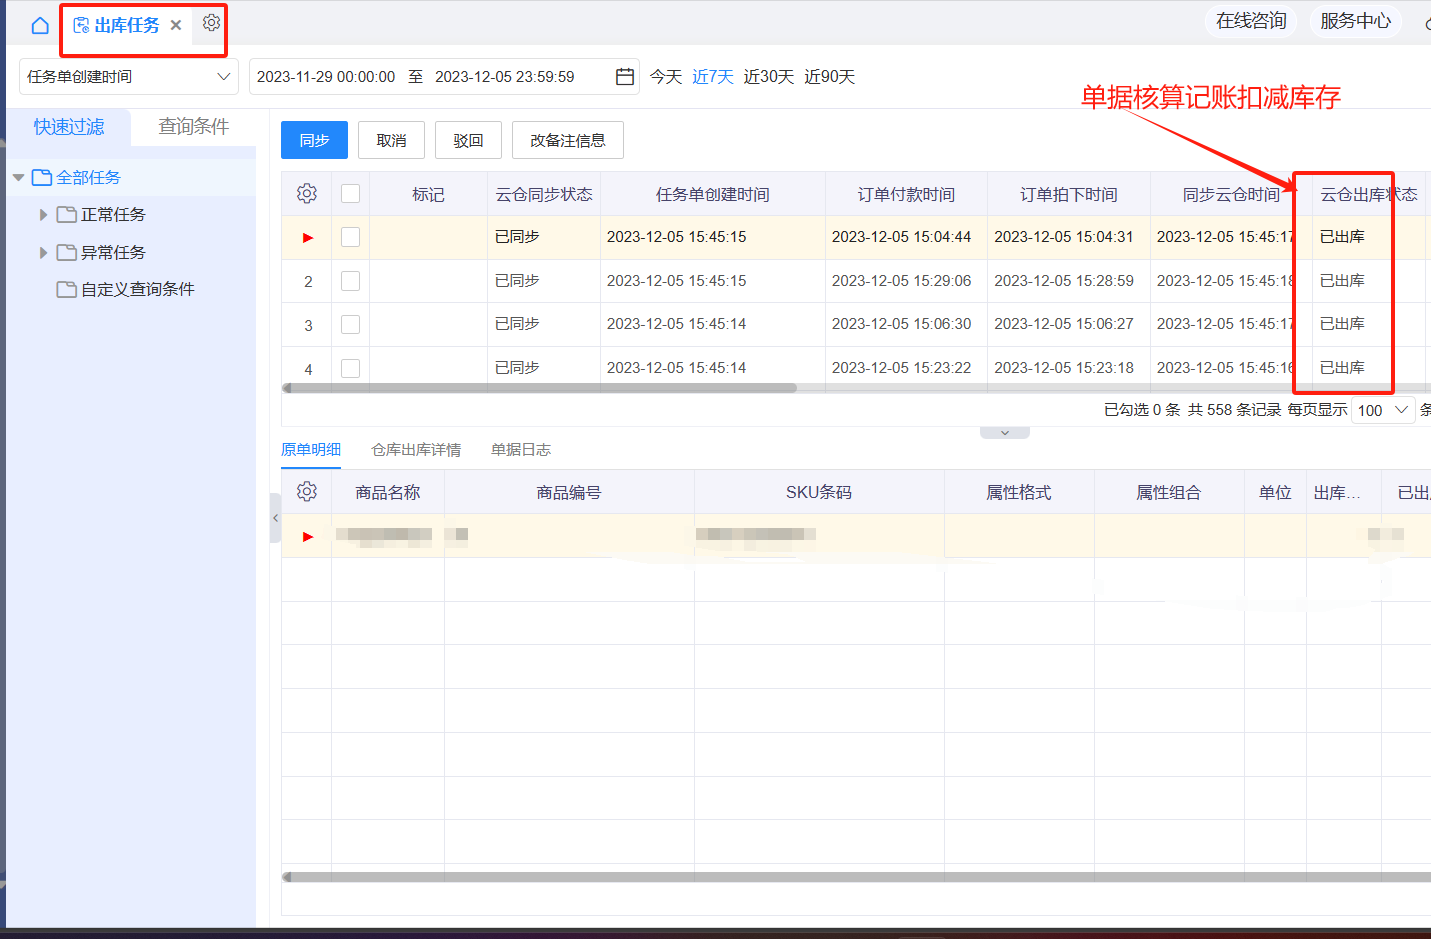Open 服务中心
Image resolution: width=1431 pixels, height=939 pixels.
point(1356,21)
